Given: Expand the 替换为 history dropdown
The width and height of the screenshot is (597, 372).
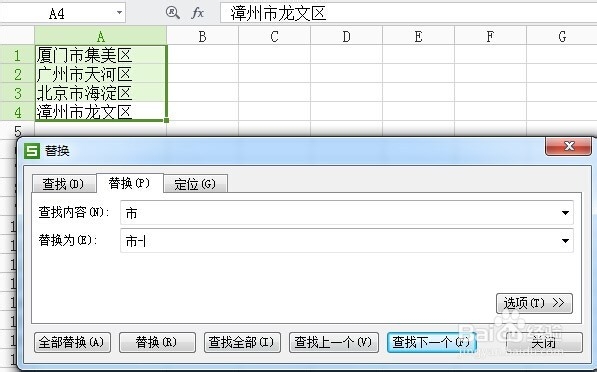Looking at the screenshot, I should coord(565,241).
